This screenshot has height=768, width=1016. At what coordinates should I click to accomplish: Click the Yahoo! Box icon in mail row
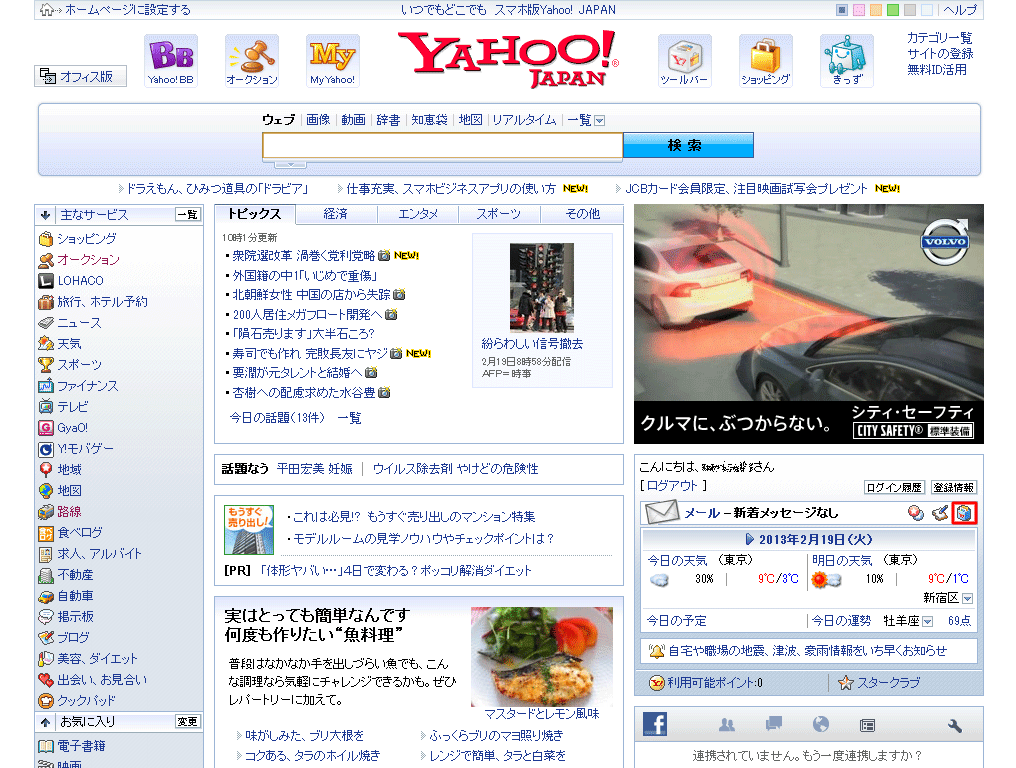click(964, 513)
